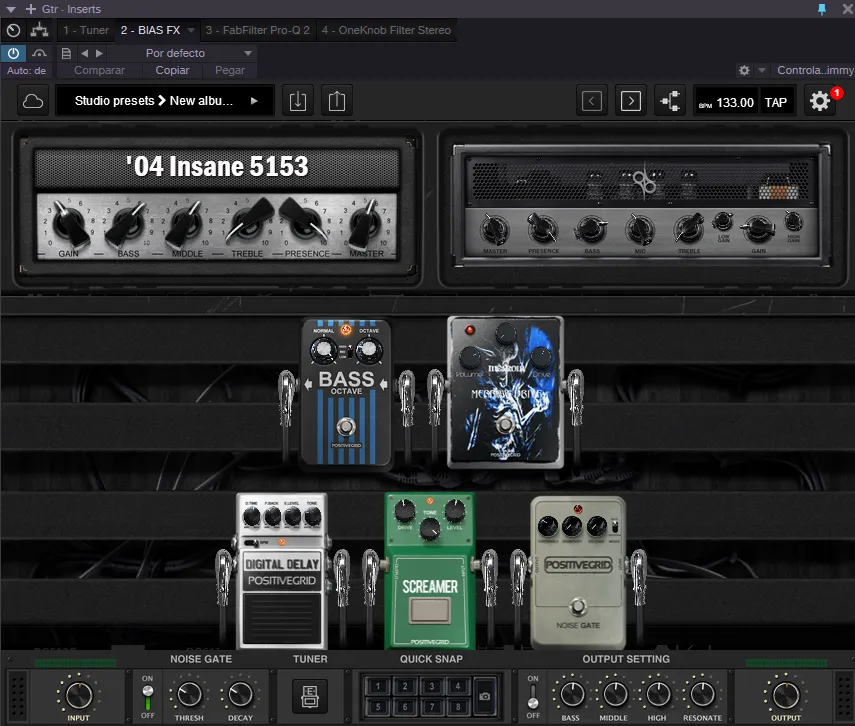The width and height of the screenshot is (855, 726).
Task: Click Quick Snap slot 4
Action: [458, 687]
